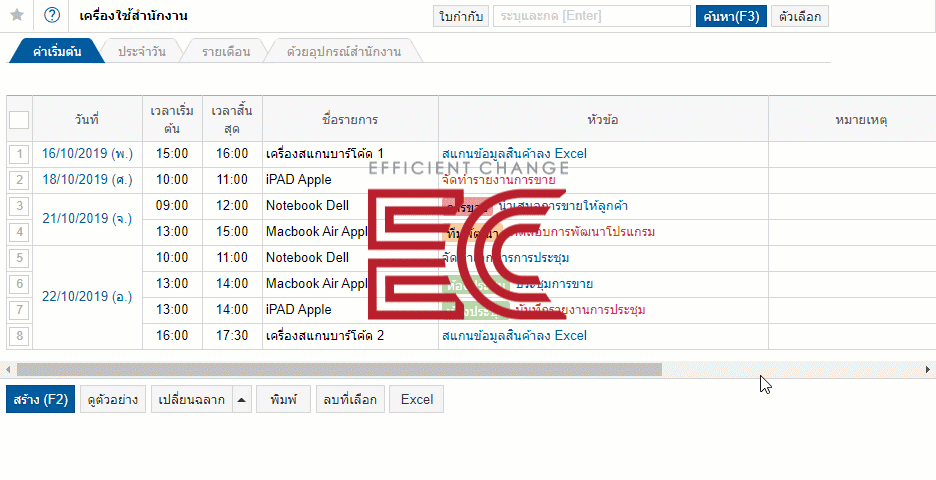Open date link 22/10/2019 (อ.)
The image size is (936, 480).
click(87, 297)
